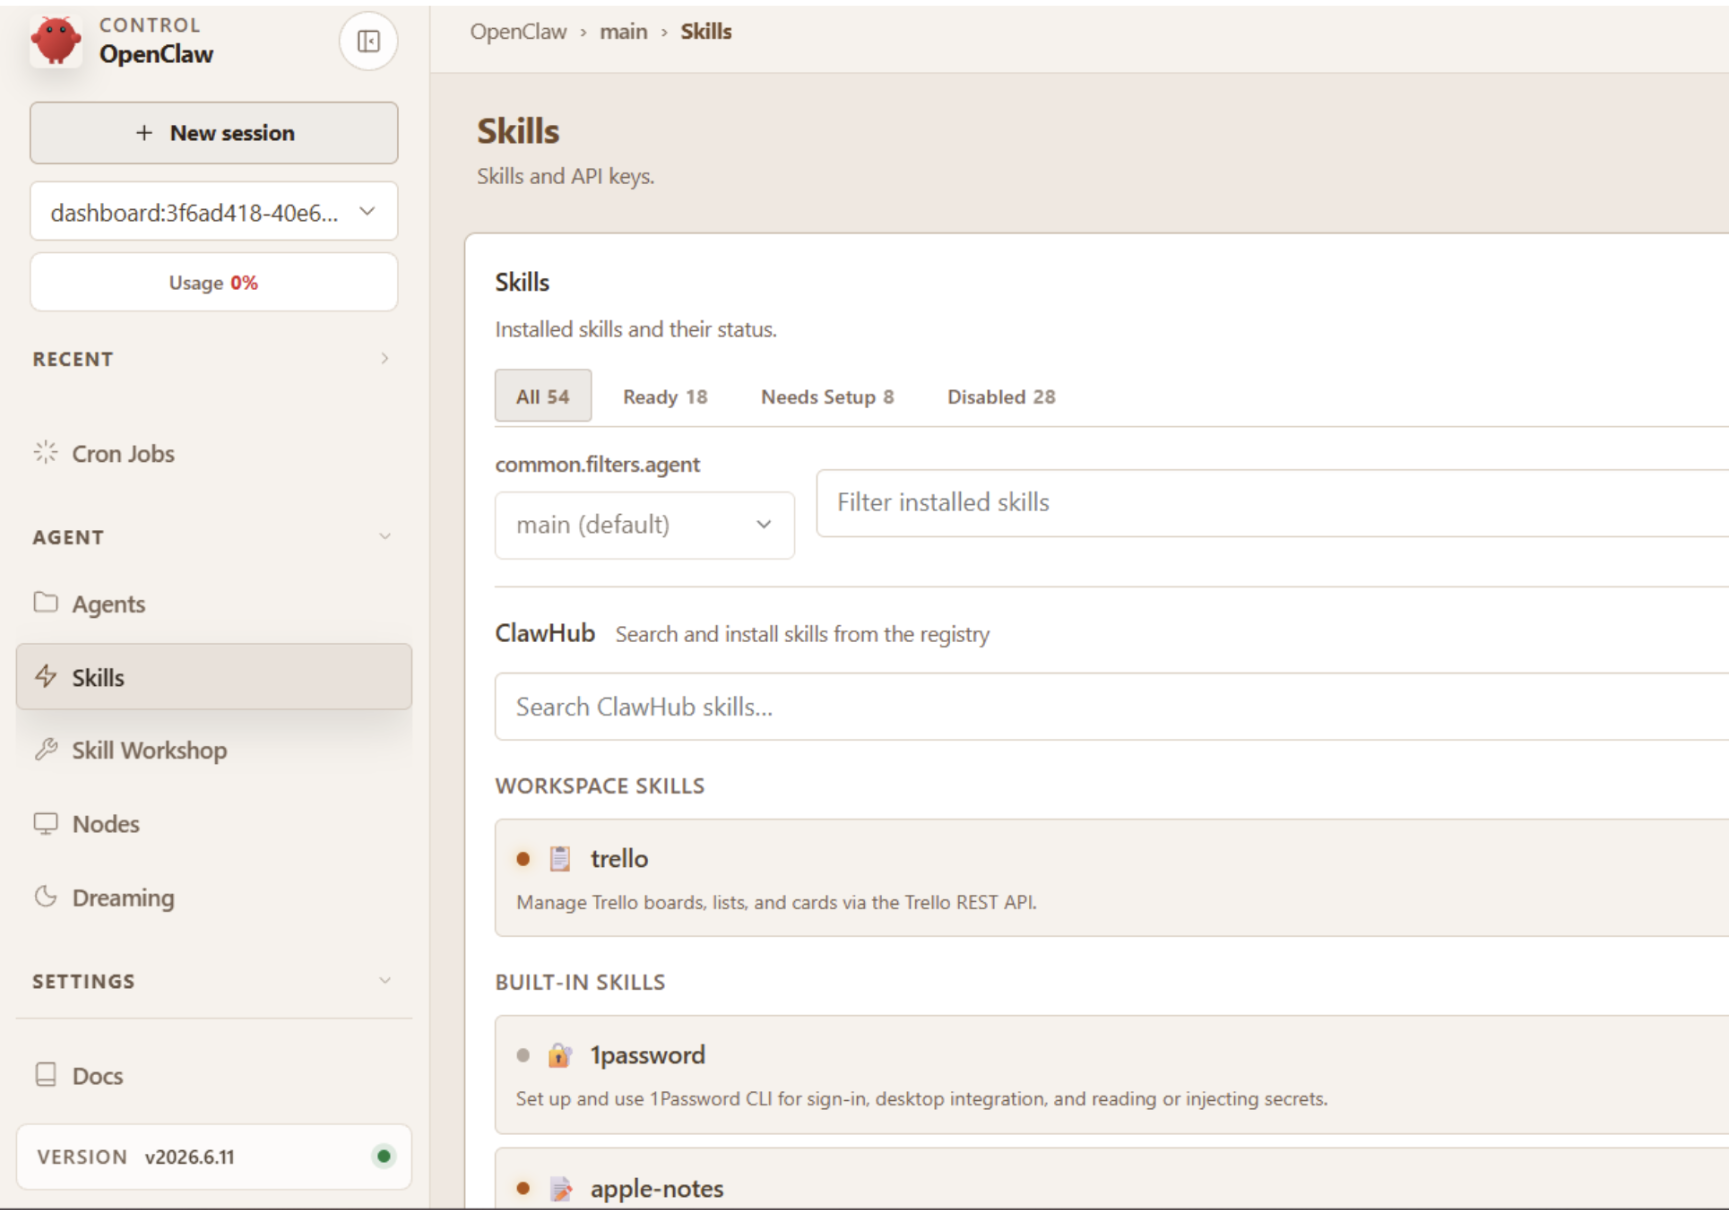Focus the Search ClawHub skills field
Screen dimensions: 1734x1210
[1112, 707]
